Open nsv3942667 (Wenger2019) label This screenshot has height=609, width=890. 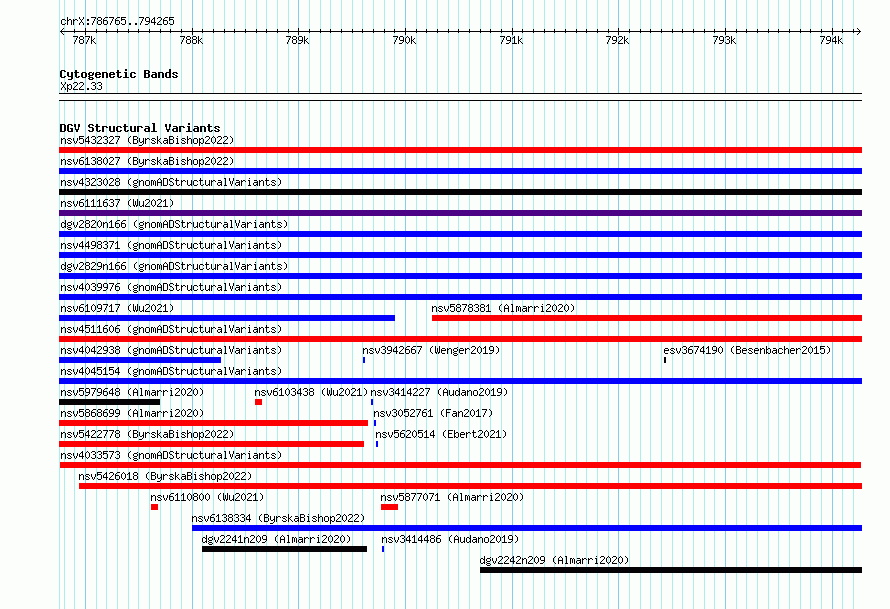coord(431,350)
